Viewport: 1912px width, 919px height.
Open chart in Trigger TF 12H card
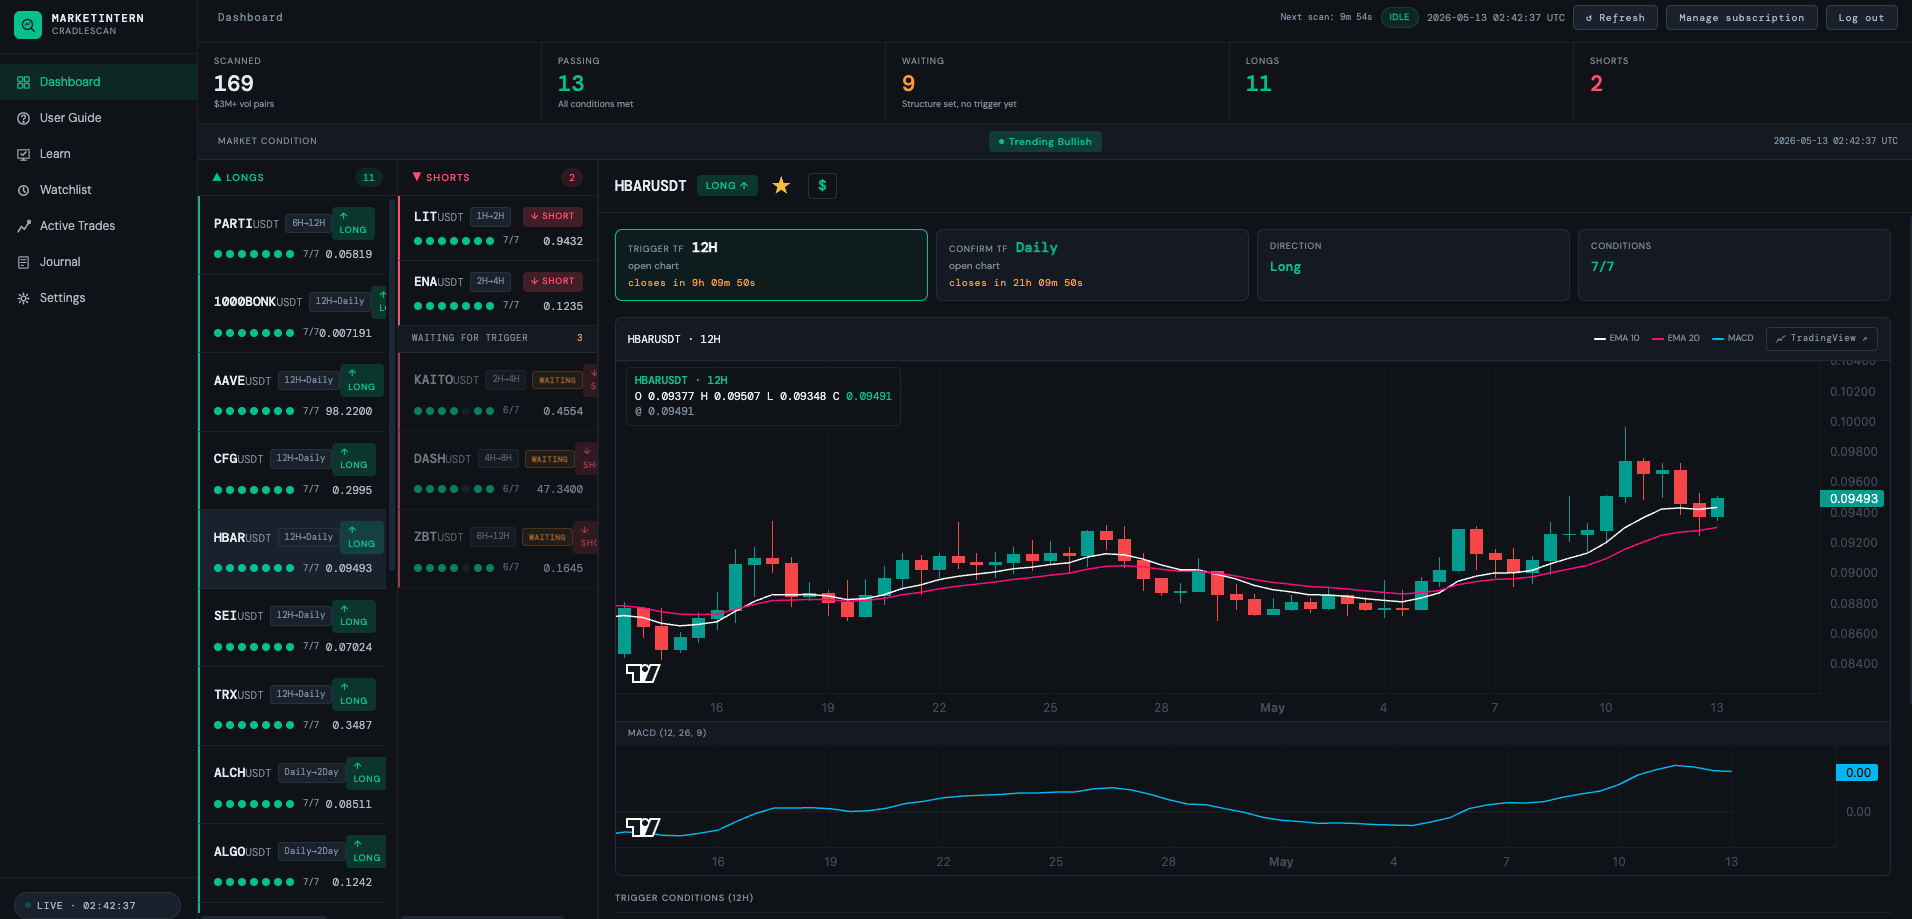tap(653, 266)
